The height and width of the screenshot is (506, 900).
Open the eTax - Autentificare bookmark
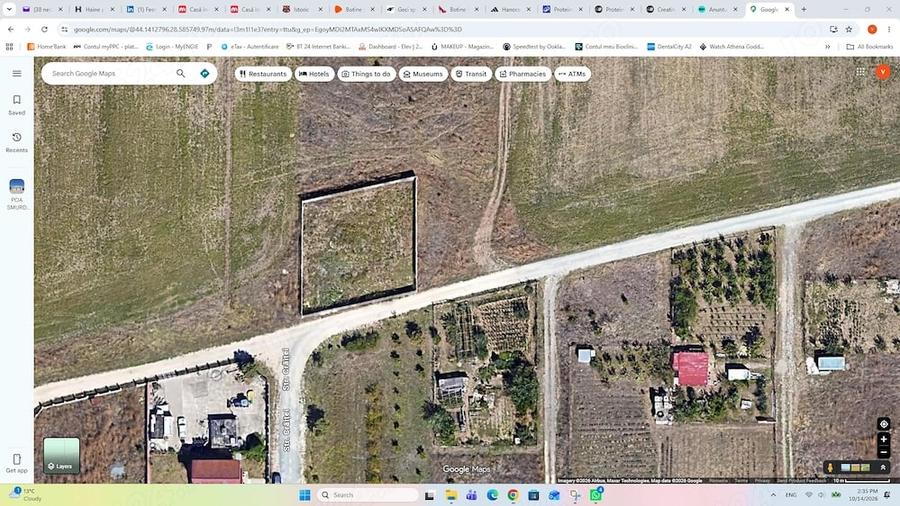[250, 46]
